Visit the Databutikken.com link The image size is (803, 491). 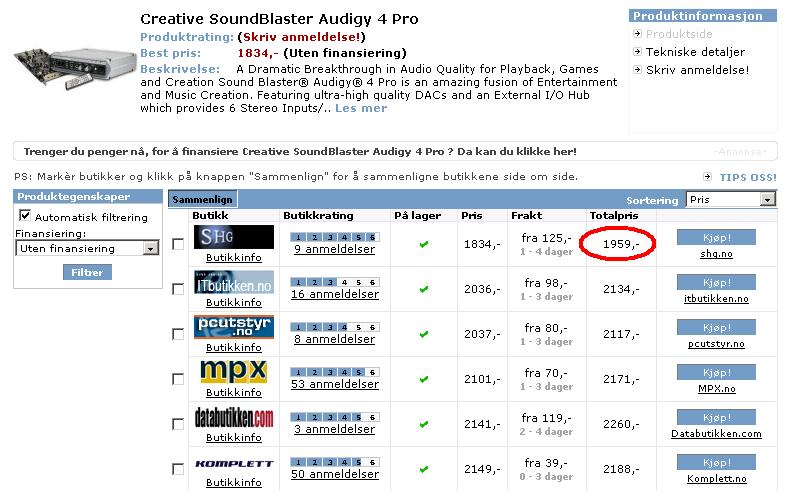tap(716, 434)
